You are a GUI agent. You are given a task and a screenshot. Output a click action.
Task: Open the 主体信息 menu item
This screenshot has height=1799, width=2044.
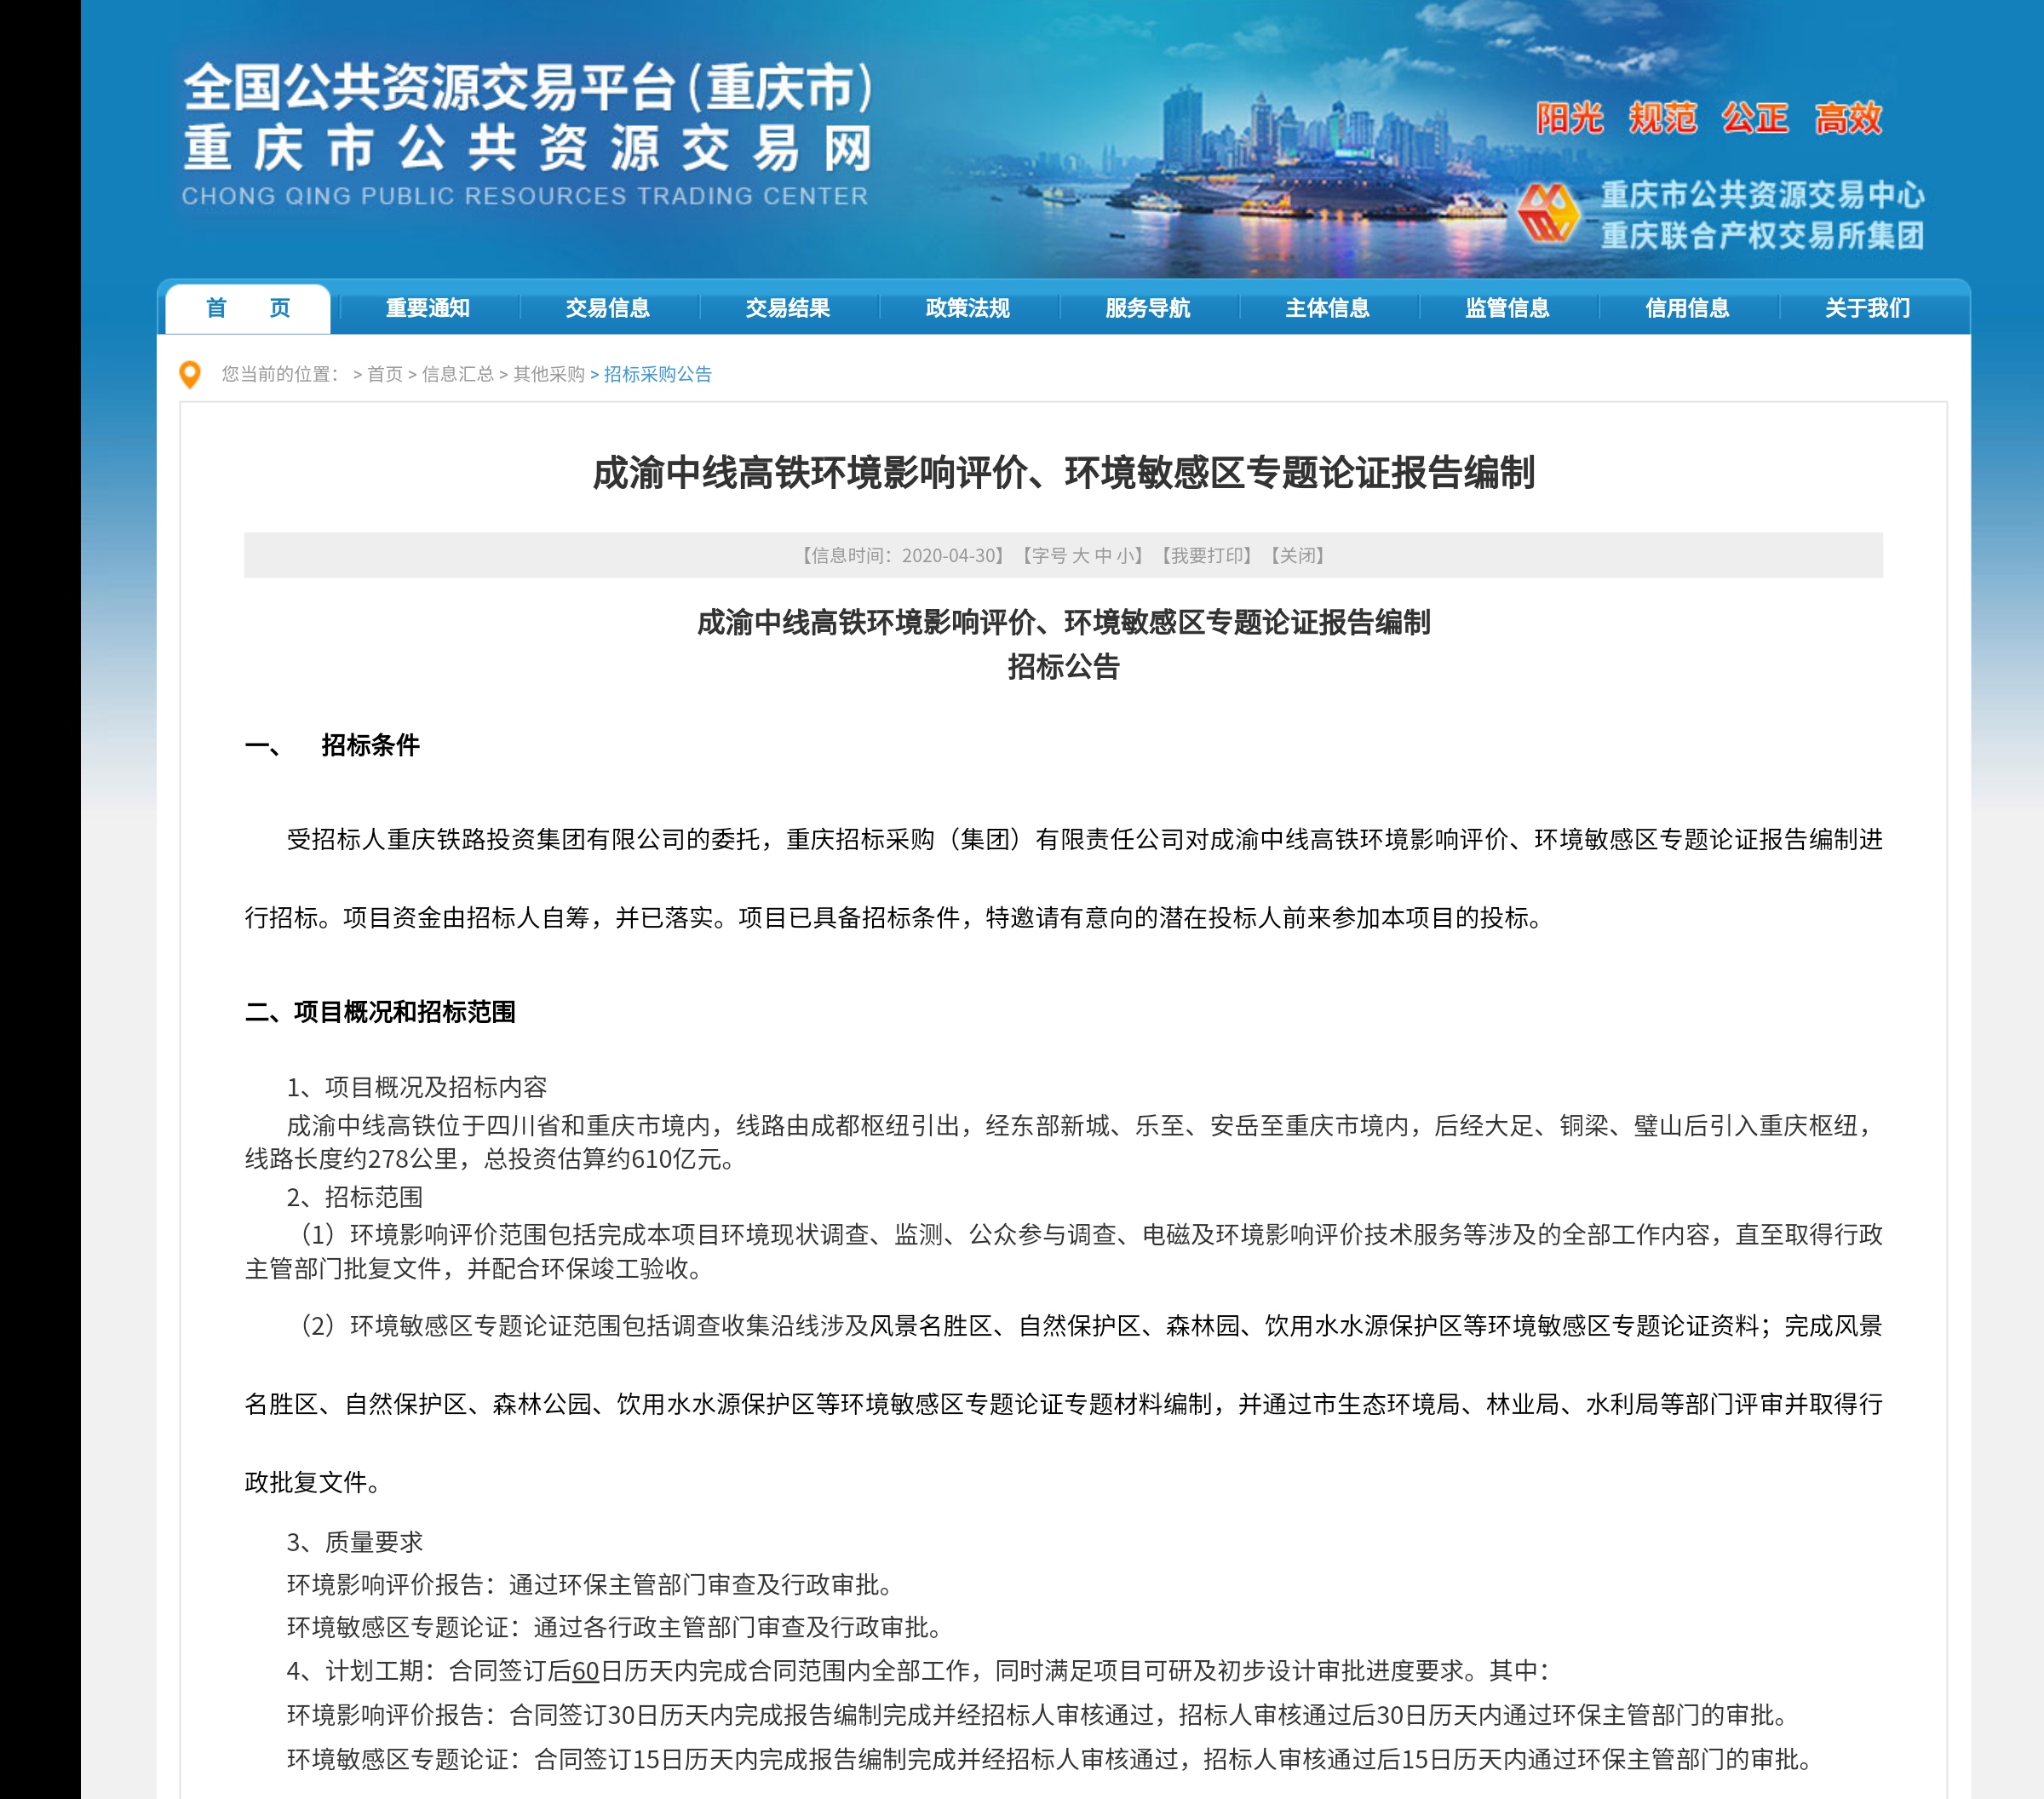pos(1328,308)
